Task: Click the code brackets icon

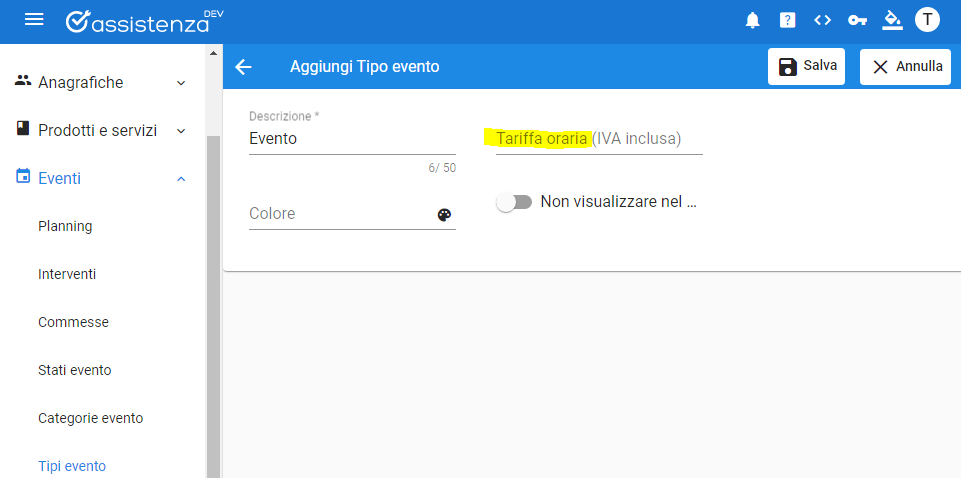Action: pos(822,20)
